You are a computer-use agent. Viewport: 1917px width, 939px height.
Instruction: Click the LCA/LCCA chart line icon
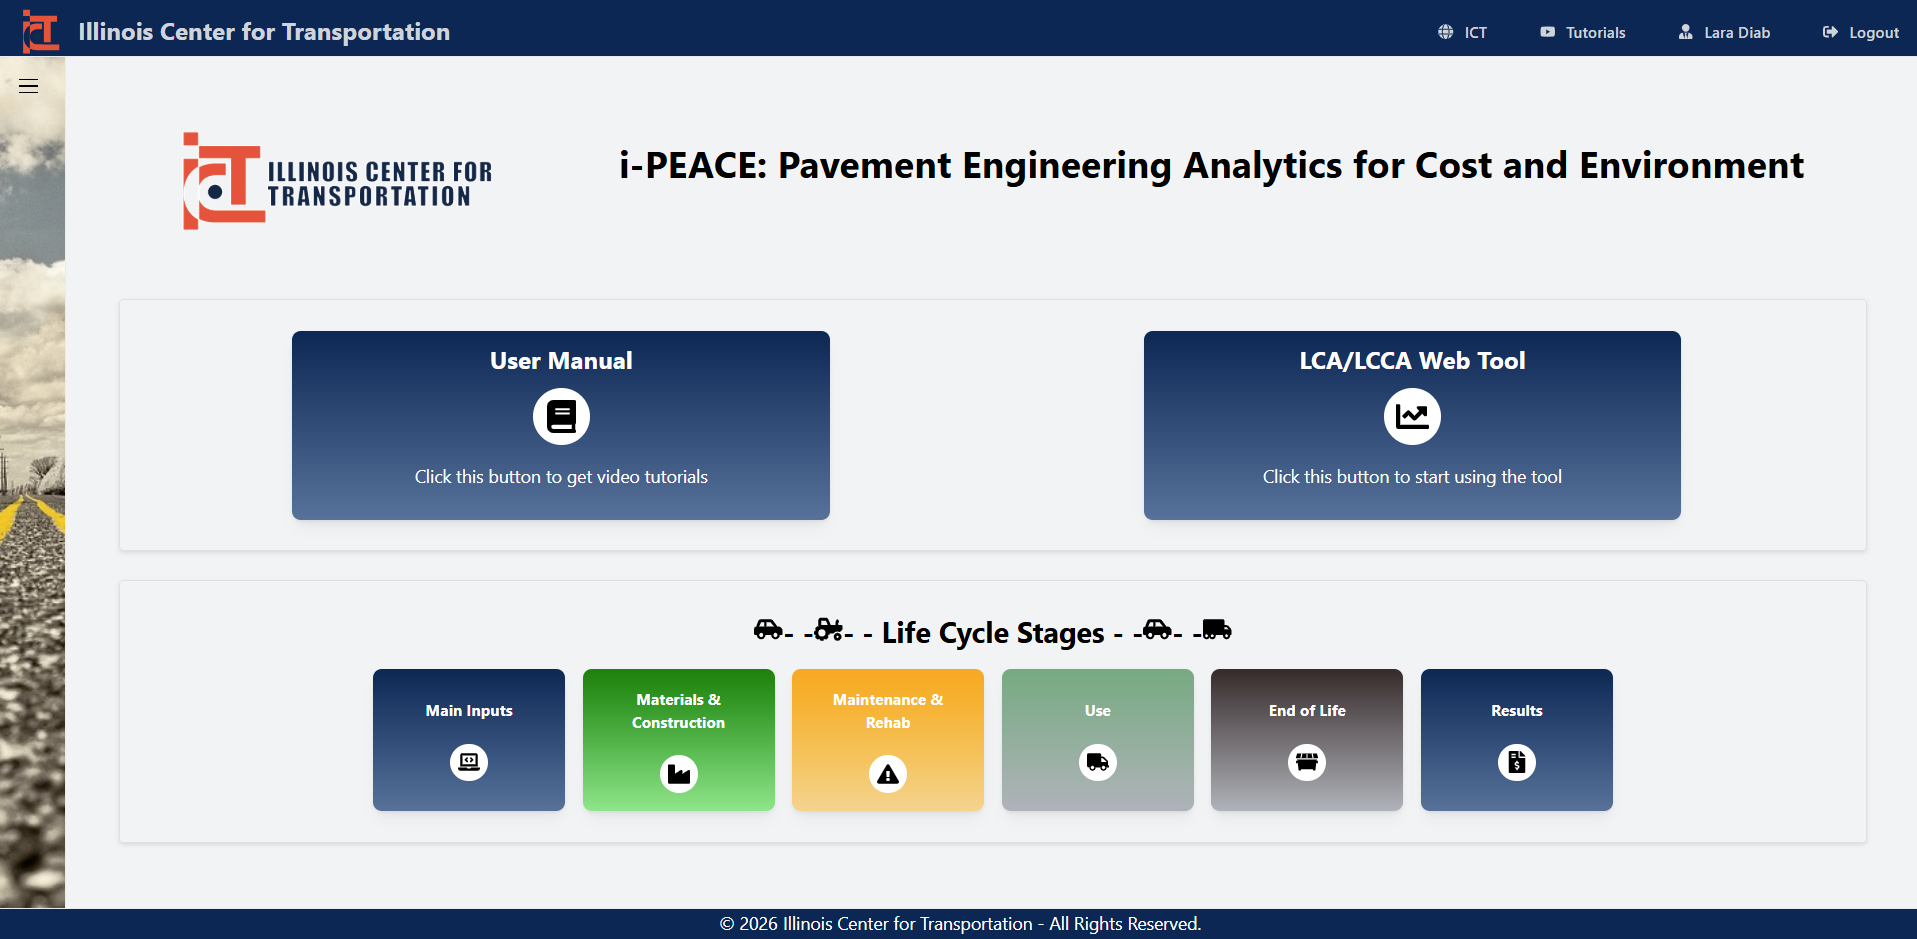pos(1412,416)
